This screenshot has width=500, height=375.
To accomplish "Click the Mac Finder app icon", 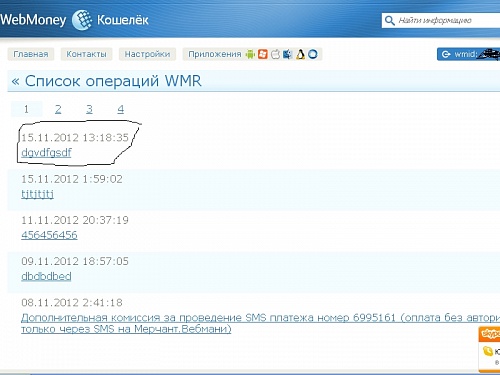I will (x=288, y=54).
